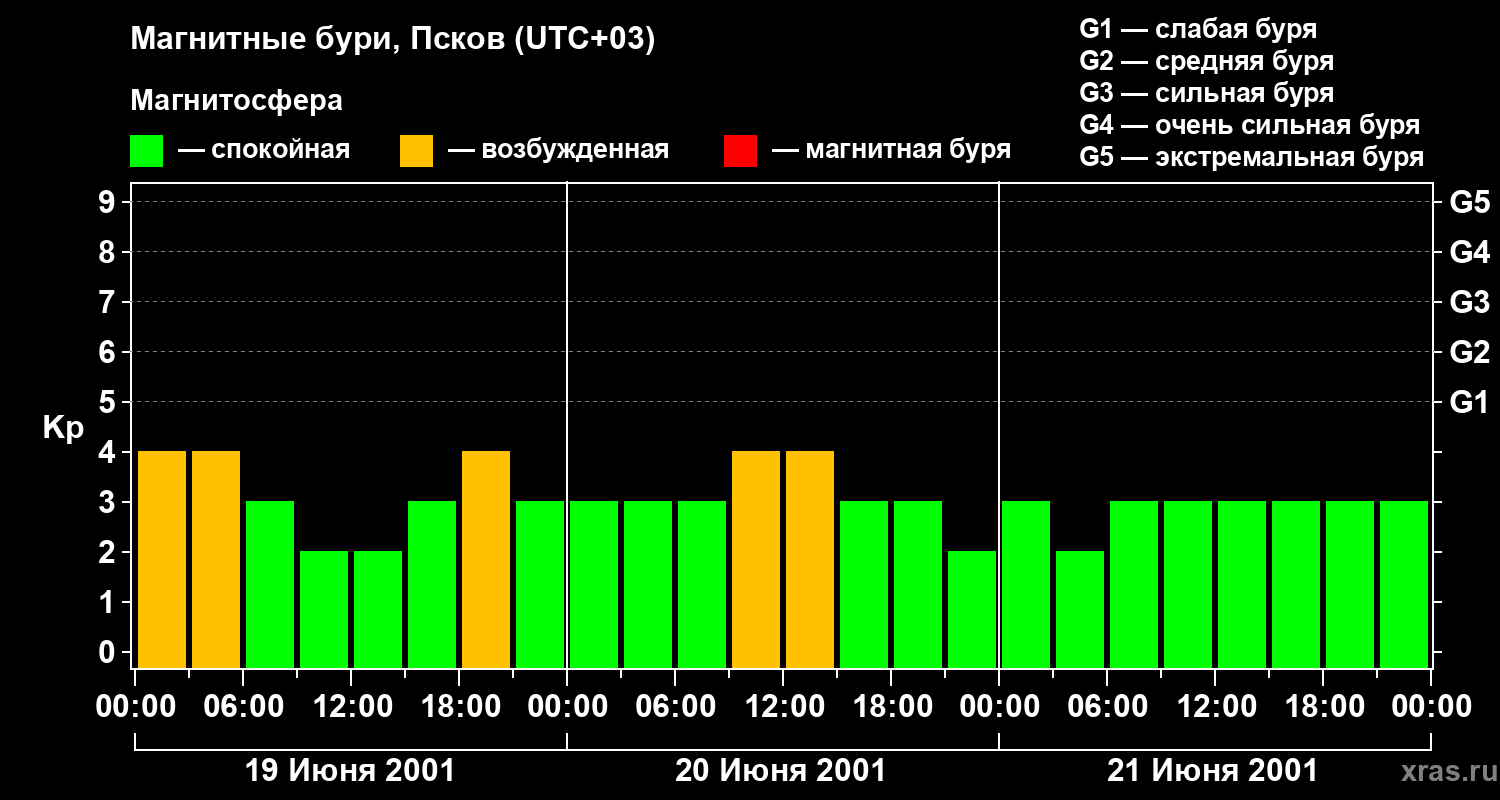The height and width of the screenshot is (800, 1500).
Task: Click the '5' label on the Kp axis
Action: 109,402
